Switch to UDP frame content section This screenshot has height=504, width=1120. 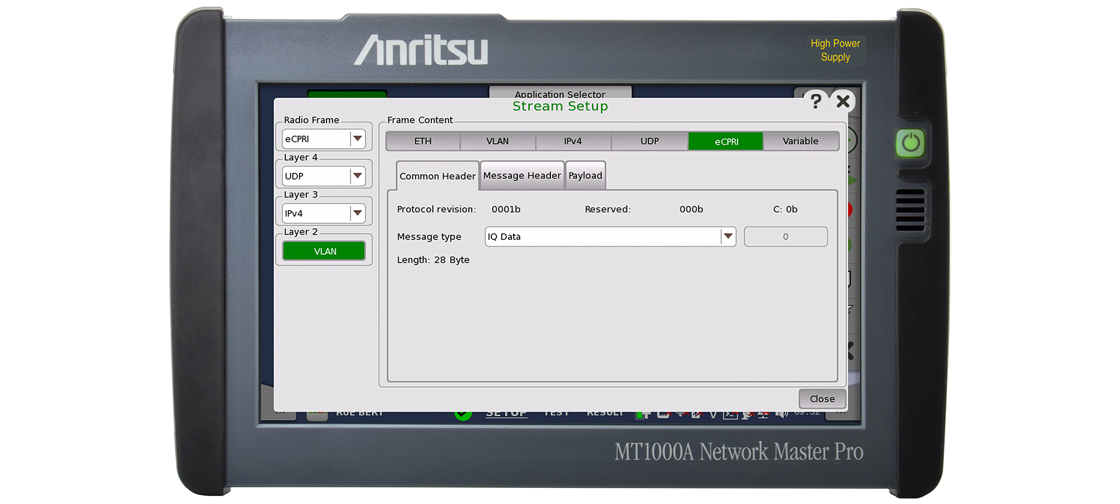[x=649, y=142]
